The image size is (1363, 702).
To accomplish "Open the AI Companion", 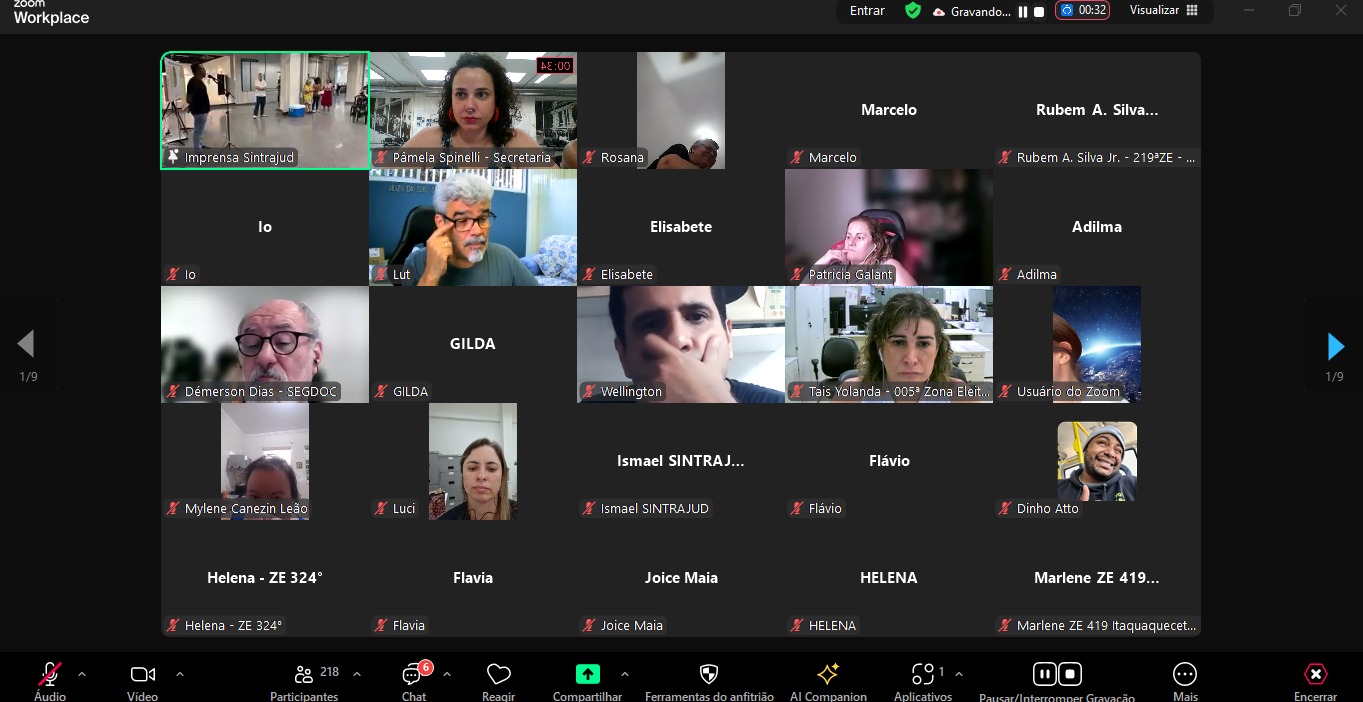I will 828,675.
